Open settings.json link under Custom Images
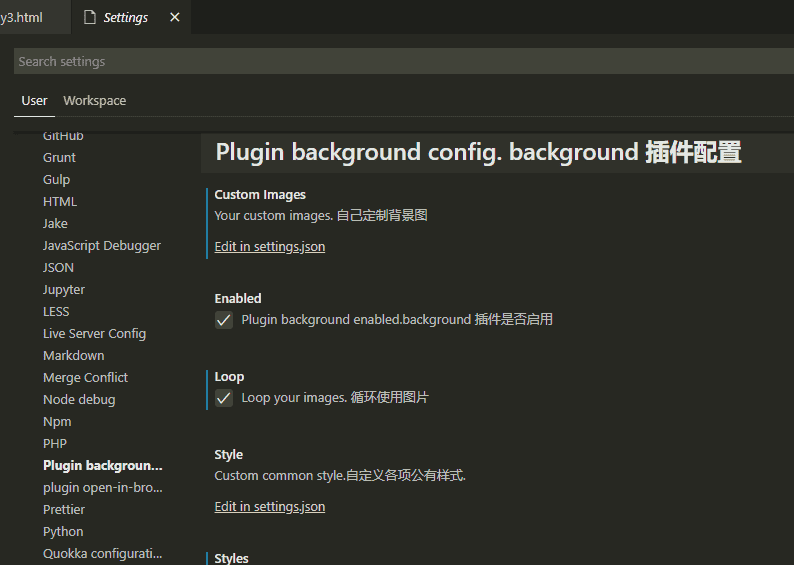The width and height of the screenshot is (794, 565). [x=269, y=247]
